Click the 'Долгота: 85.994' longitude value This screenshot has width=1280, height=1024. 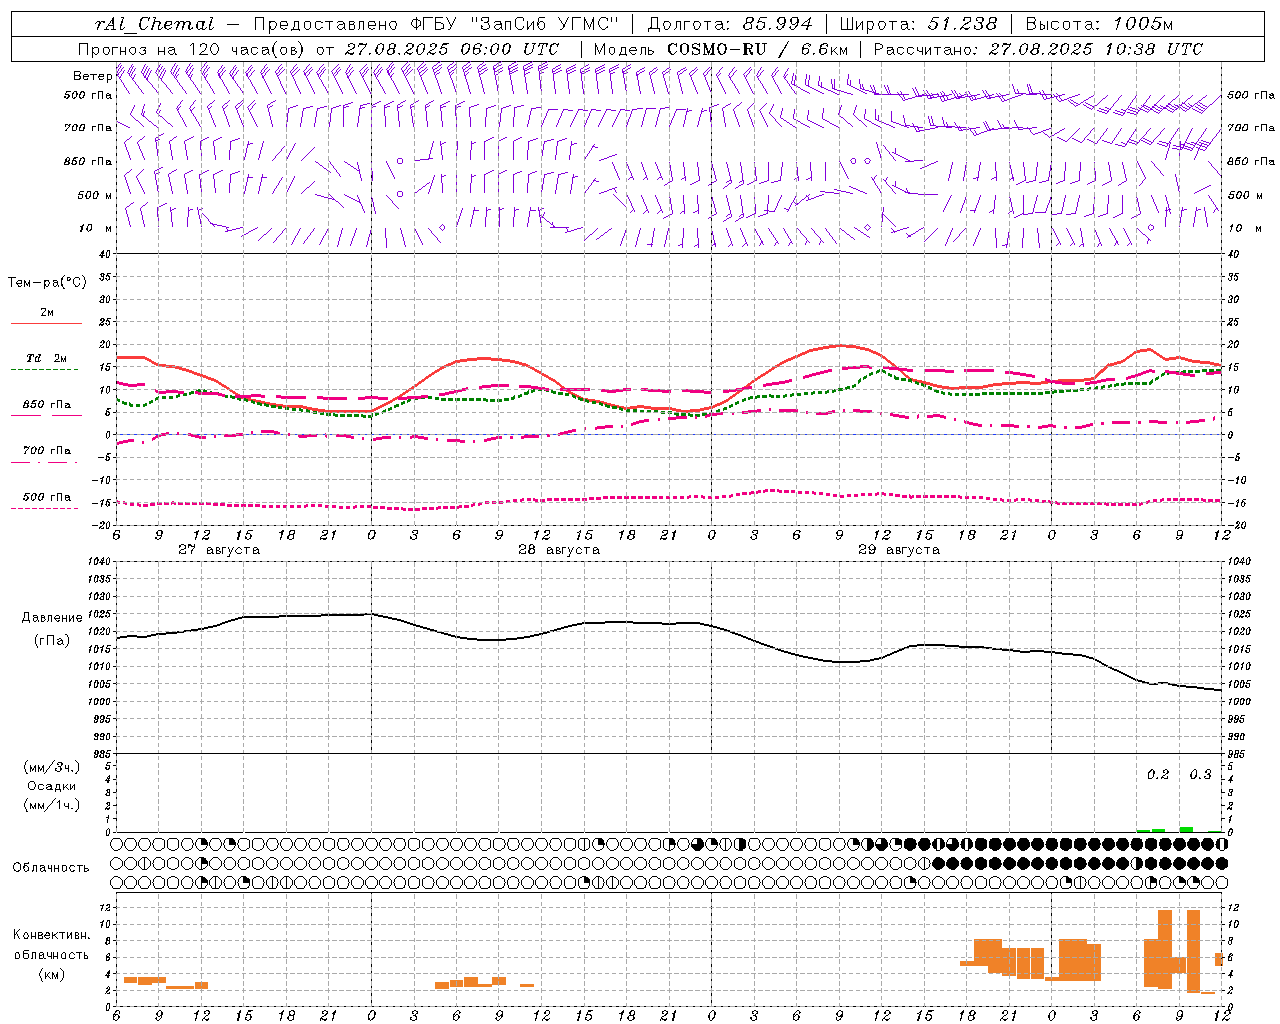pyautogui.click(x=729, y=24)
